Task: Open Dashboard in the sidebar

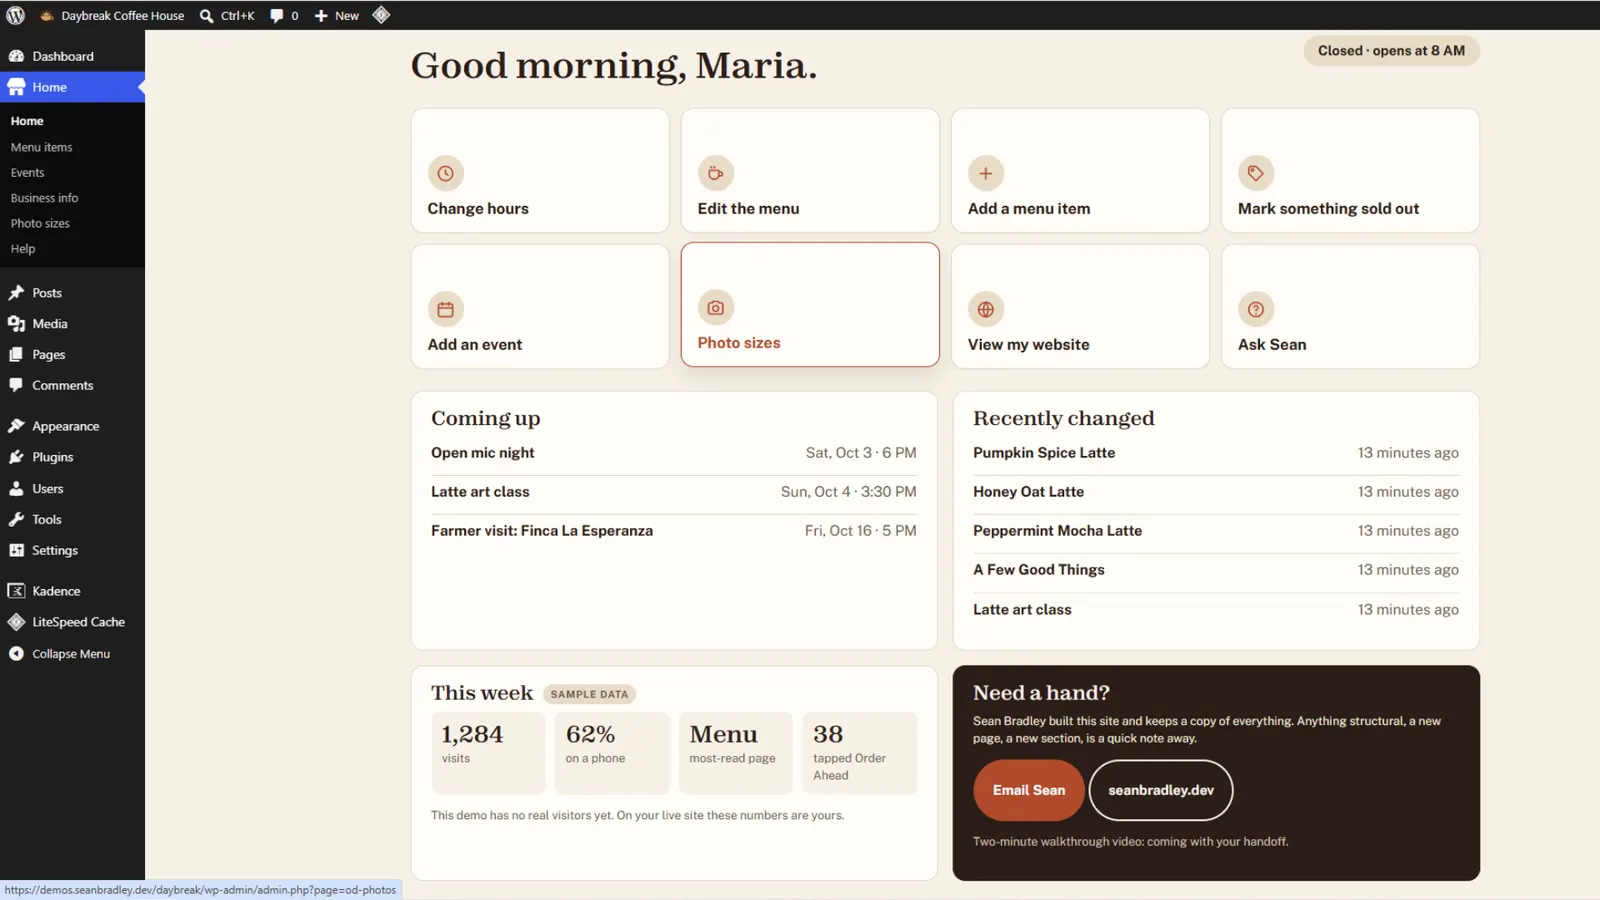Action: click(x=72, y=56)
